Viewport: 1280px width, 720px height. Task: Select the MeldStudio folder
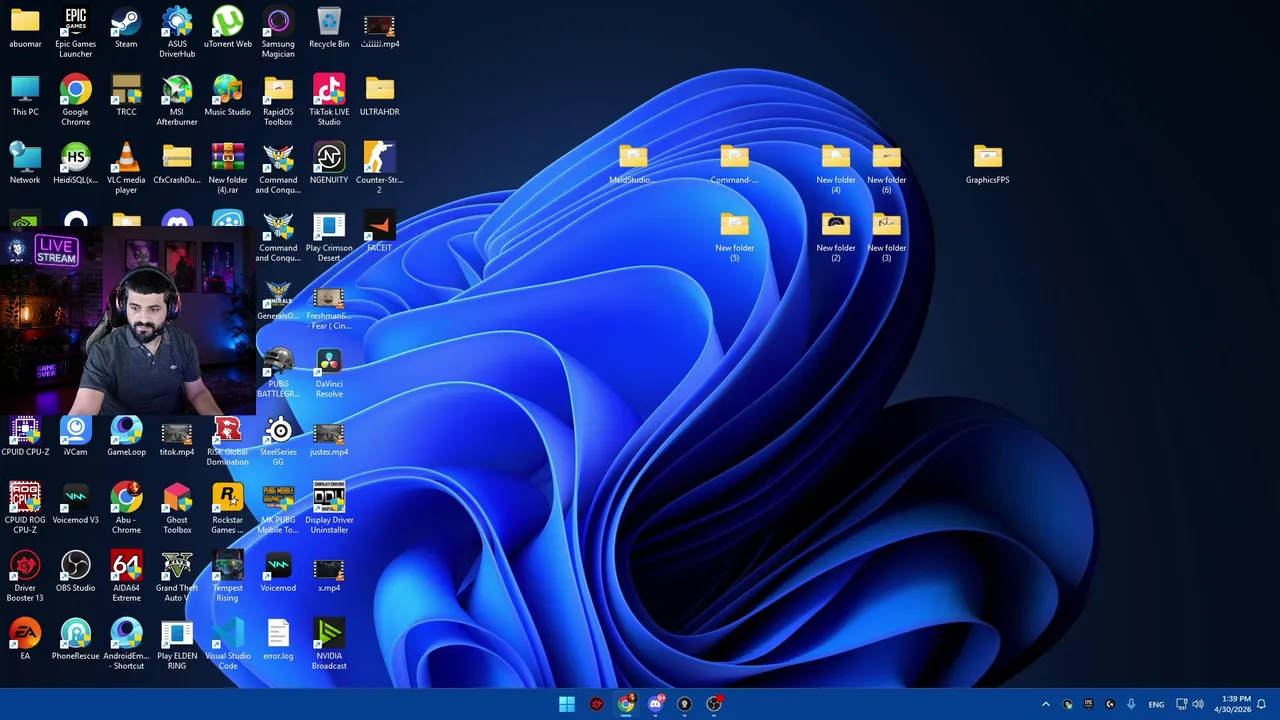(633, 165)
